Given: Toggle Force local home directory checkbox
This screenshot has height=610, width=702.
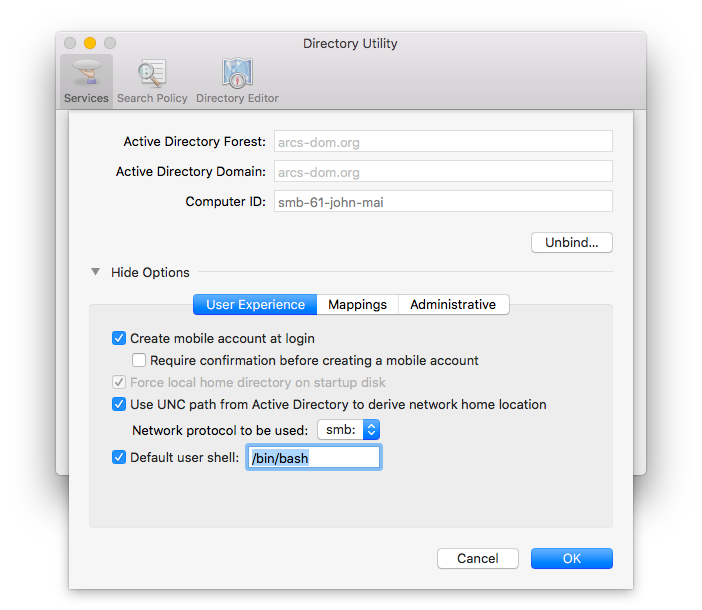Looking at the screenshot, I should coord(119,382).
